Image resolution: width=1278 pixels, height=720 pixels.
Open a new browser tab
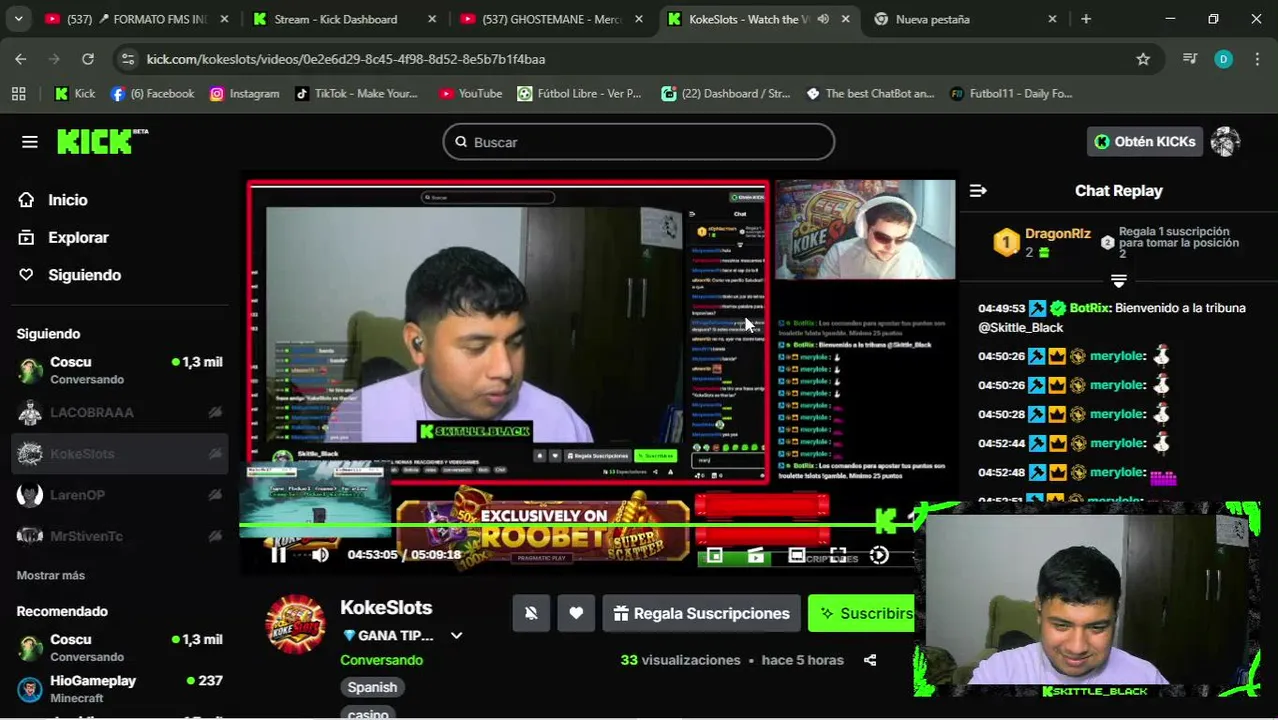1086,19
